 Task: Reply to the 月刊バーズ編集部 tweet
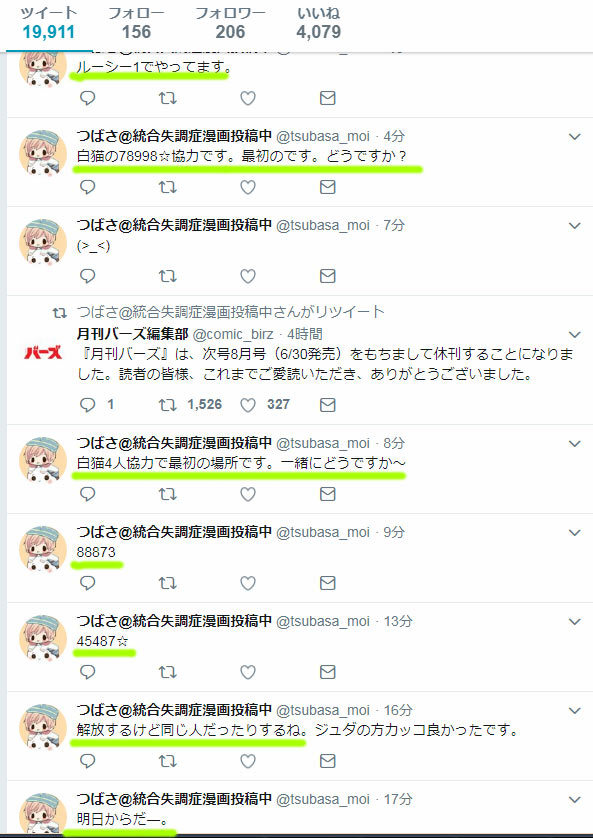tap(87, 405)
